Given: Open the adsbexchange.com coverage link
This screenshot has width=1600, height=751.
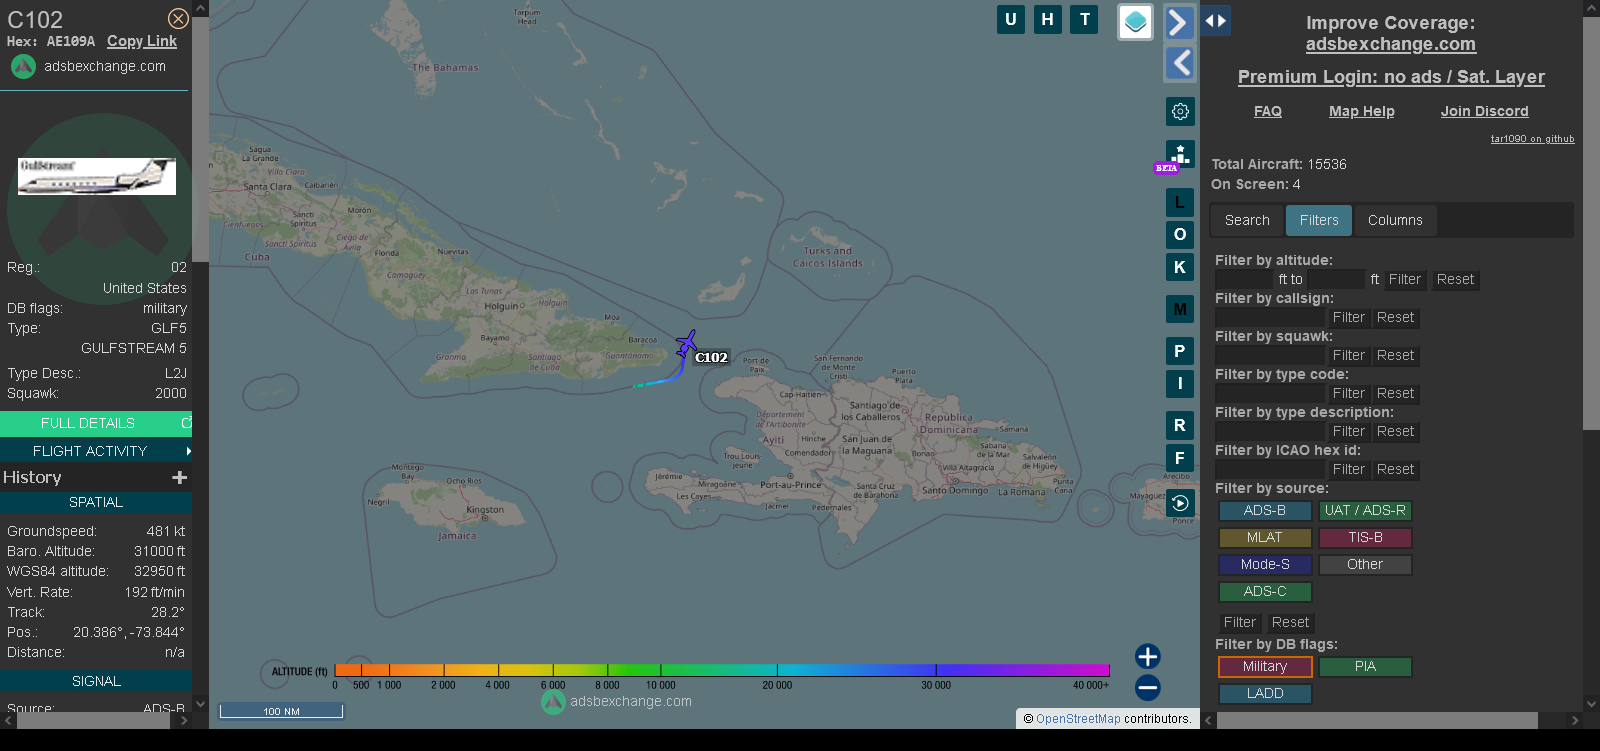Looking at the screenshot, I should [1390, 44].
